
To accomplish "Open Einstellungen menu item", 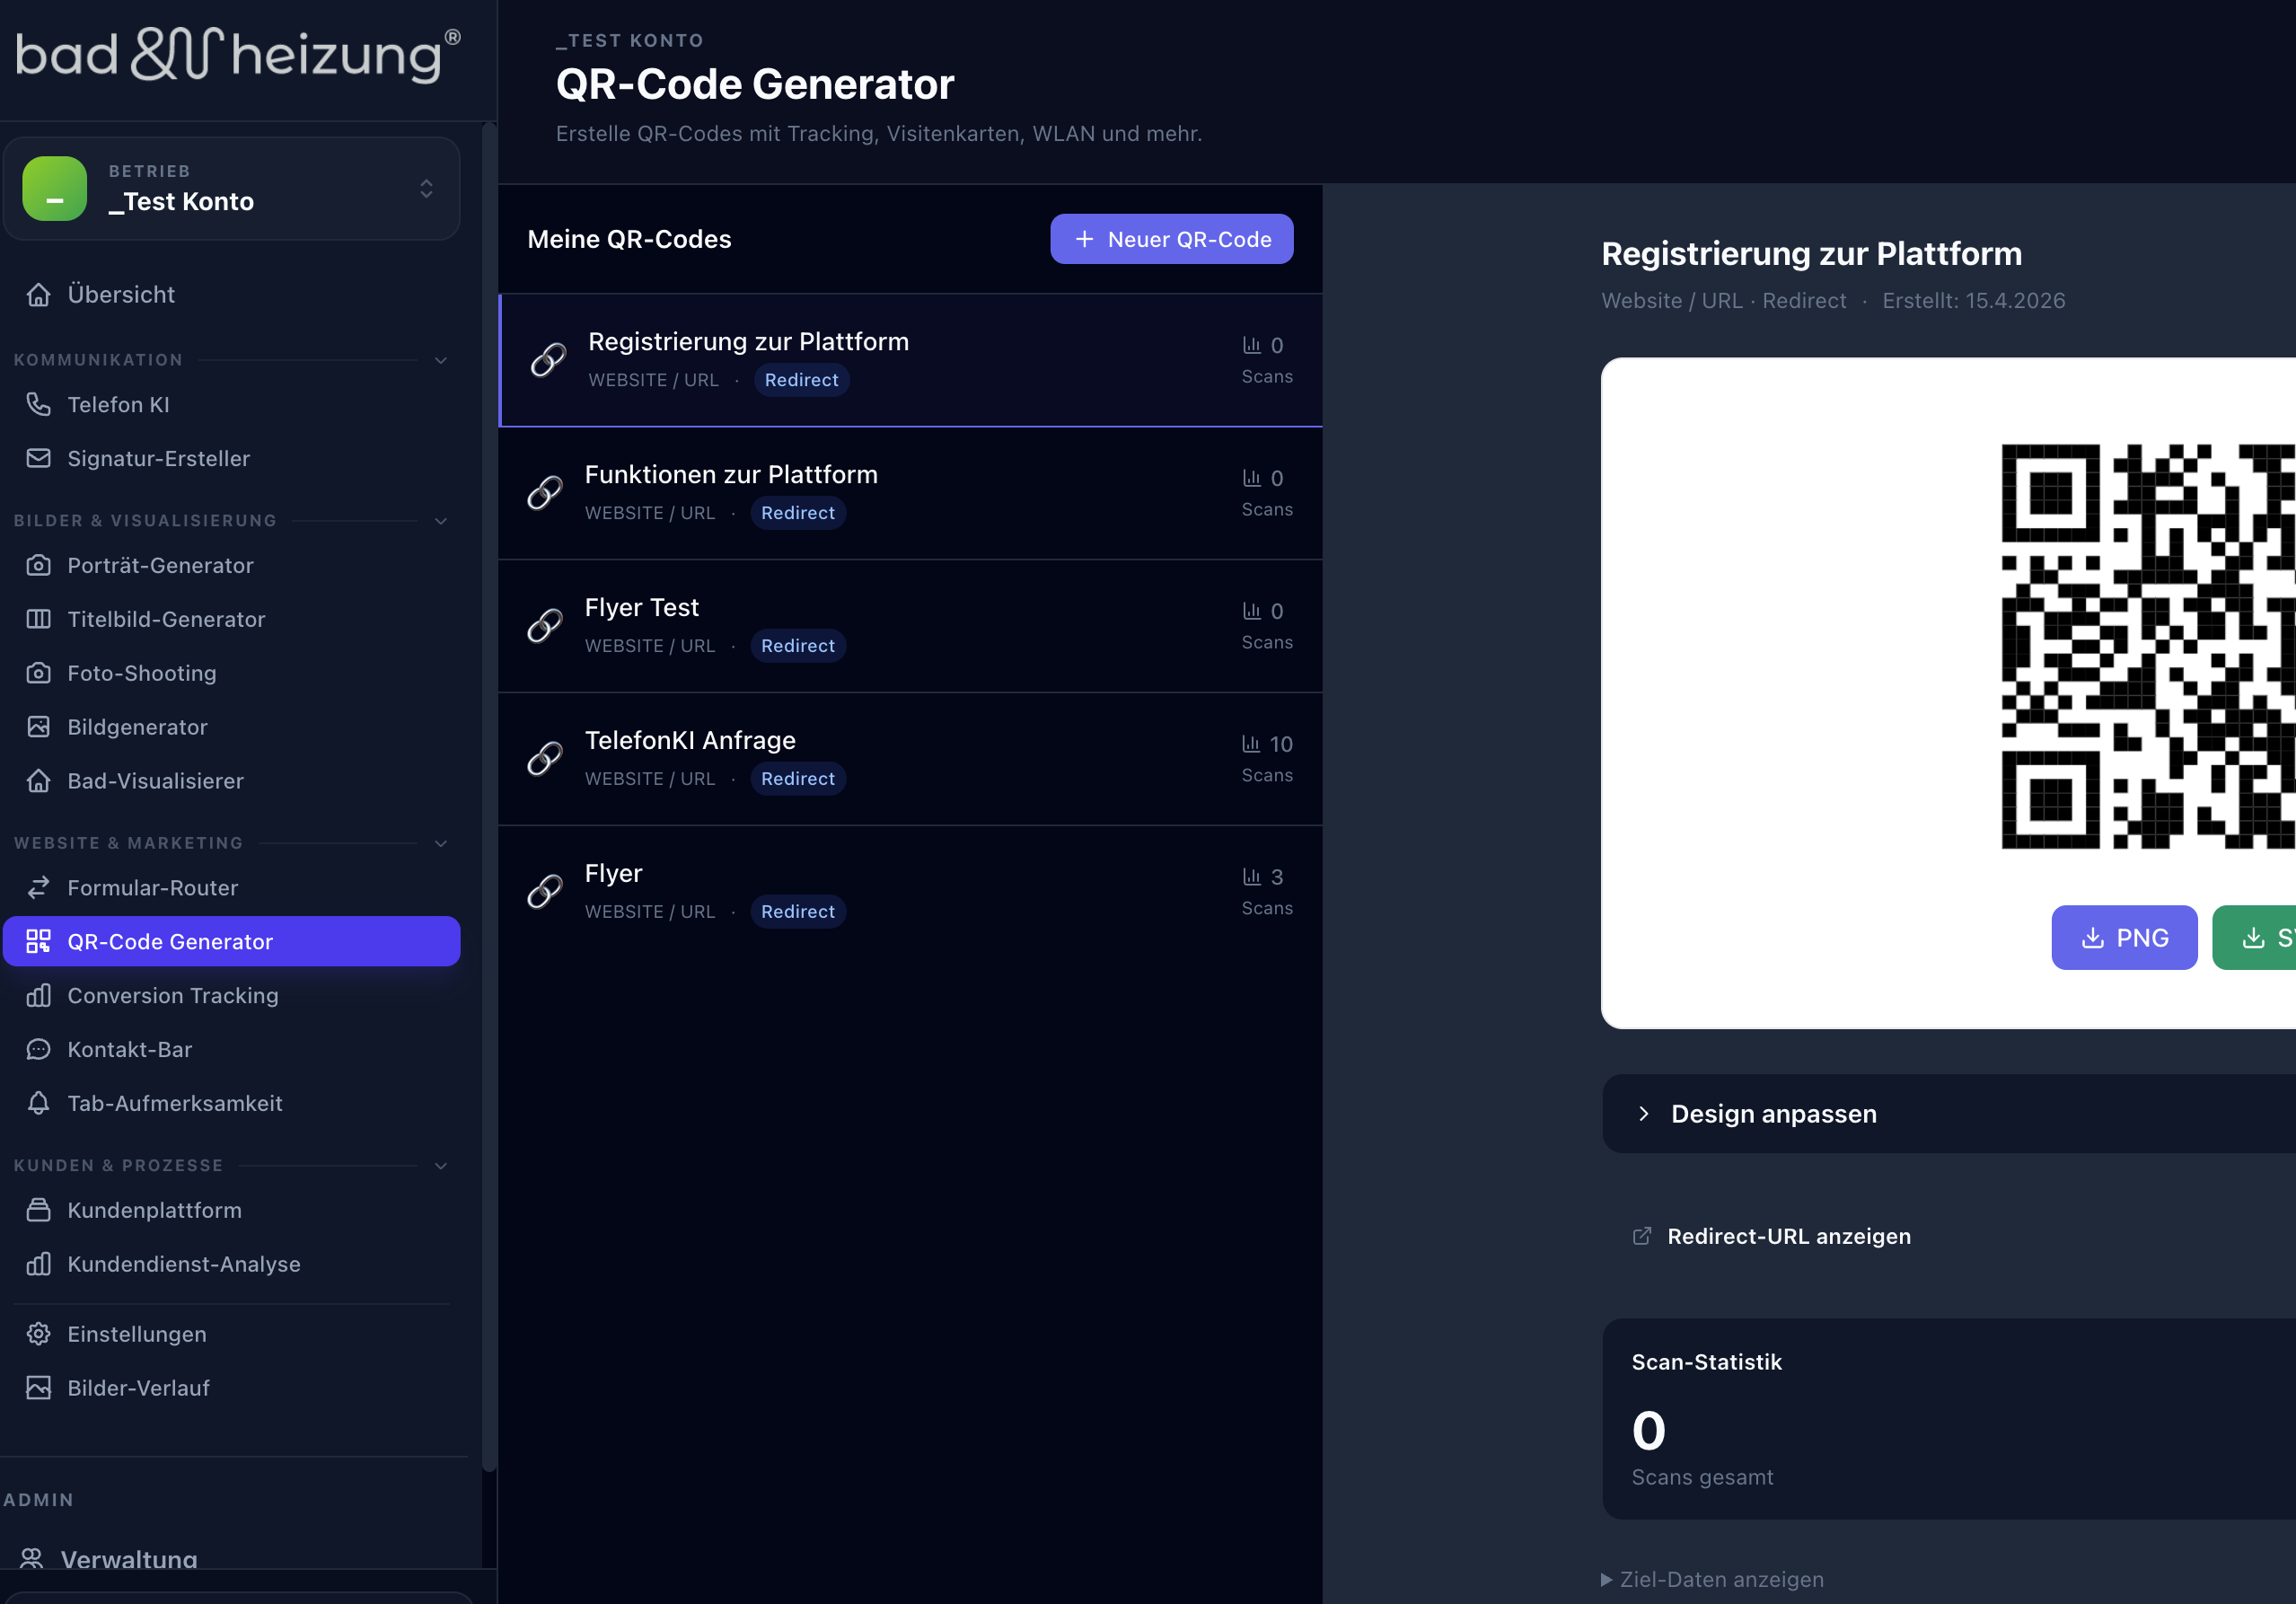I will pos(232,1335).
